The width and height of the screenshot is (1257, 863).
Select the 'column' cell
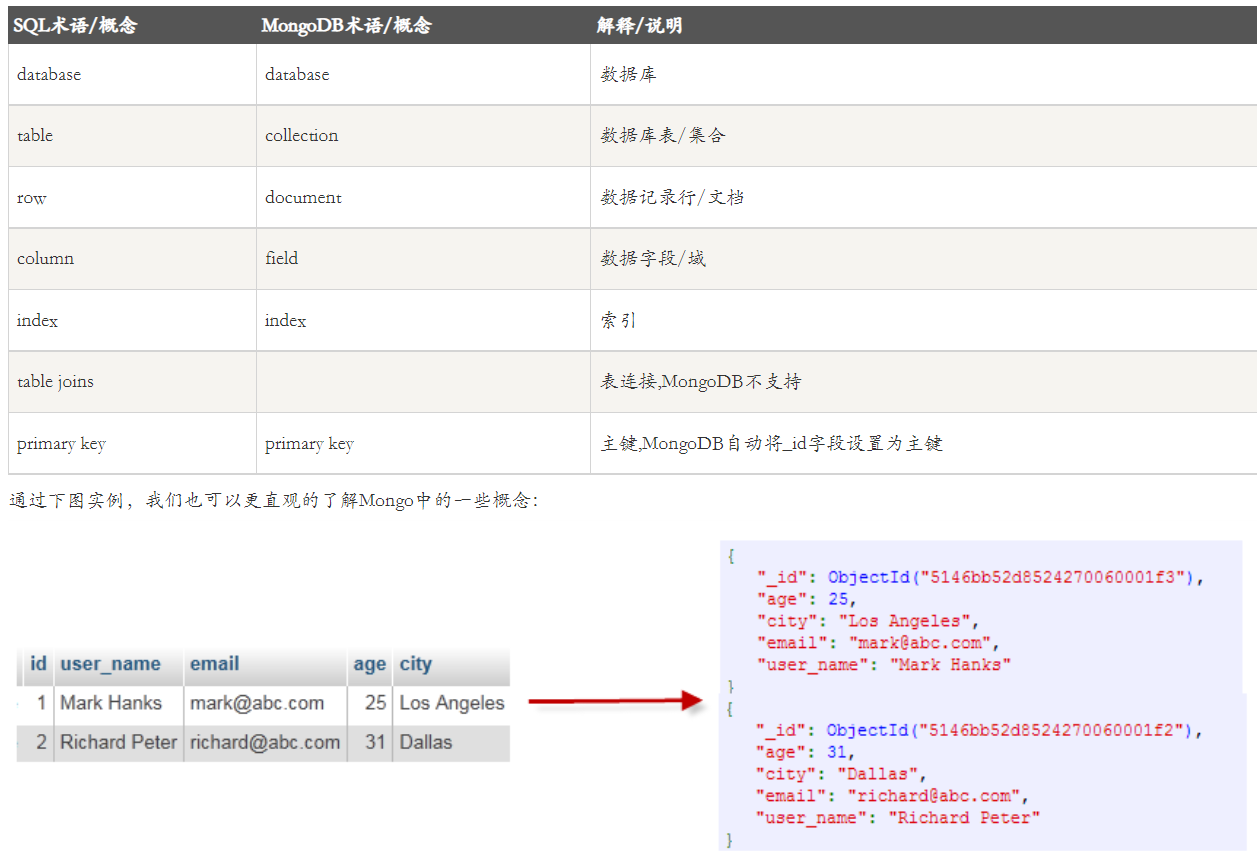pyautogui.click(x=132, y=258)
